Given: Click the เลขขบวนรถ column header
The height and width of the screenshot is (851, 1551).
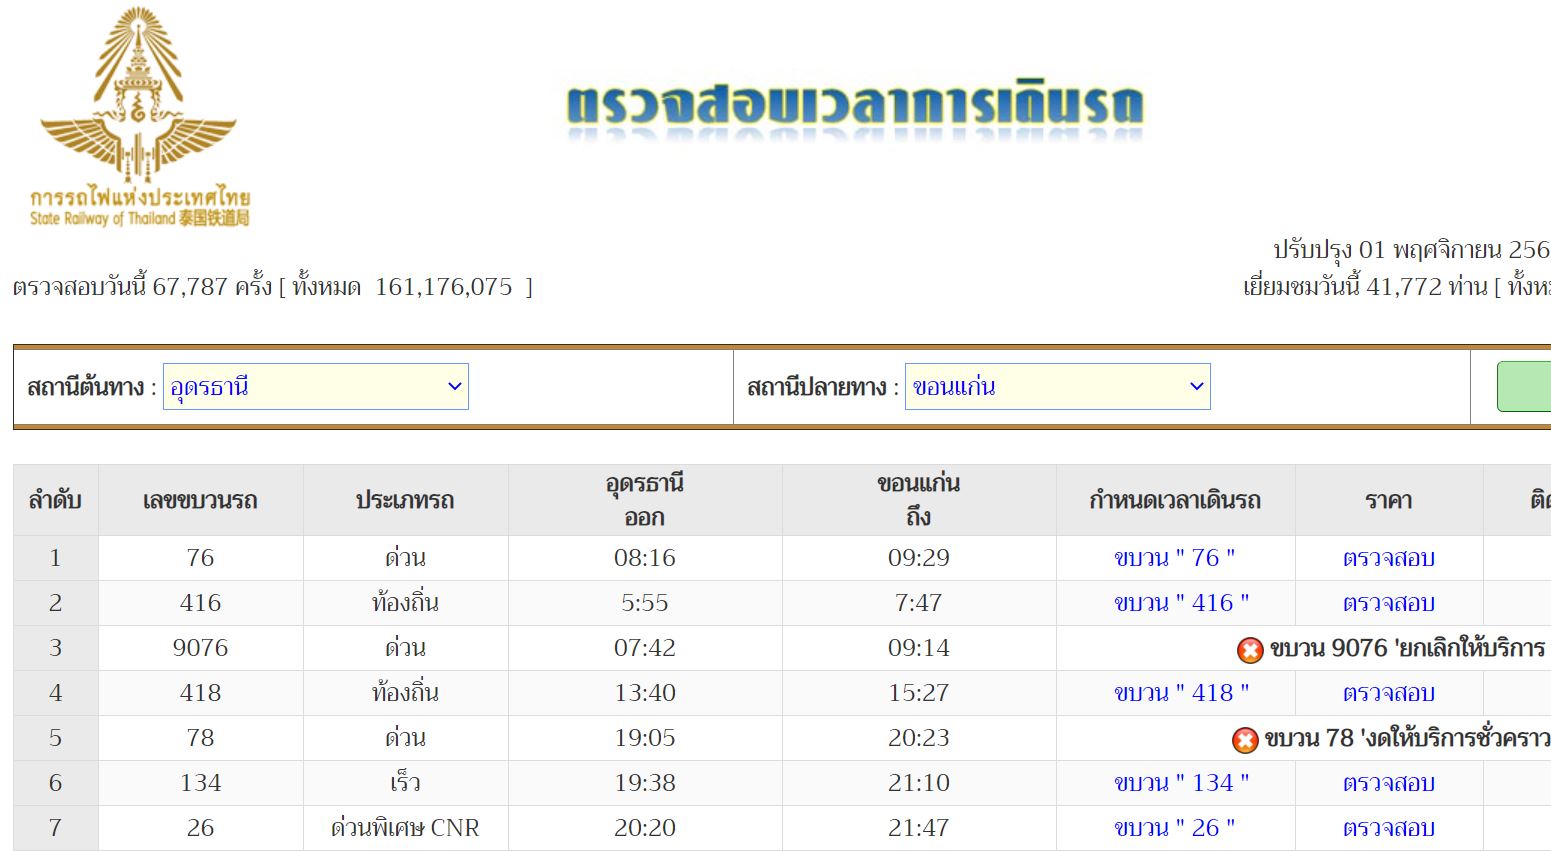Looking at the screenshot, I should coord(200,500).
